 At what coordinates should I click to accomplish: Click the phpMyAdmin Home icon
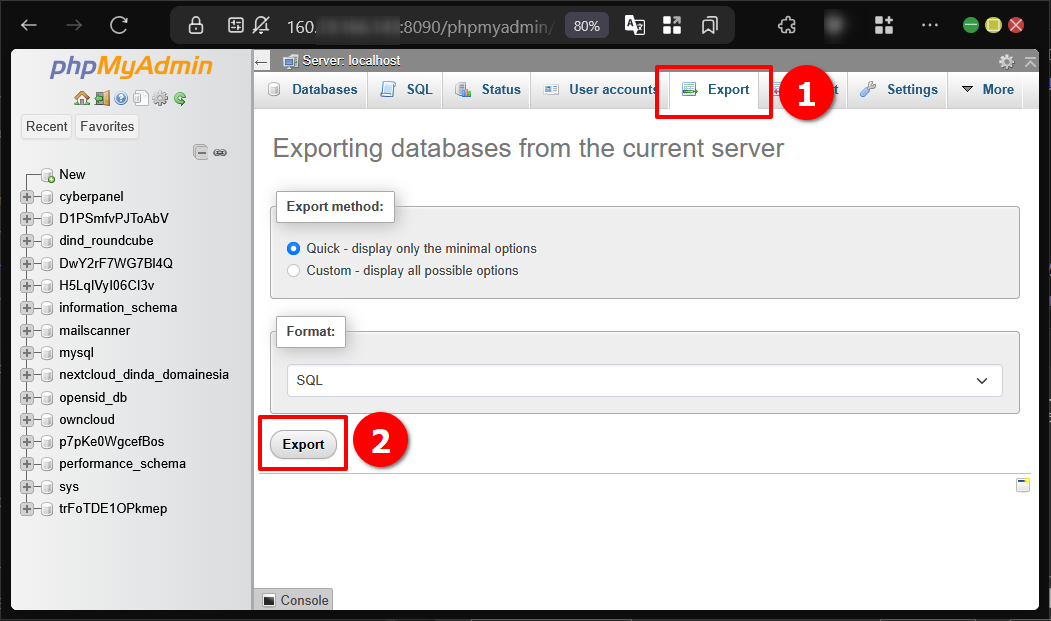82,98
